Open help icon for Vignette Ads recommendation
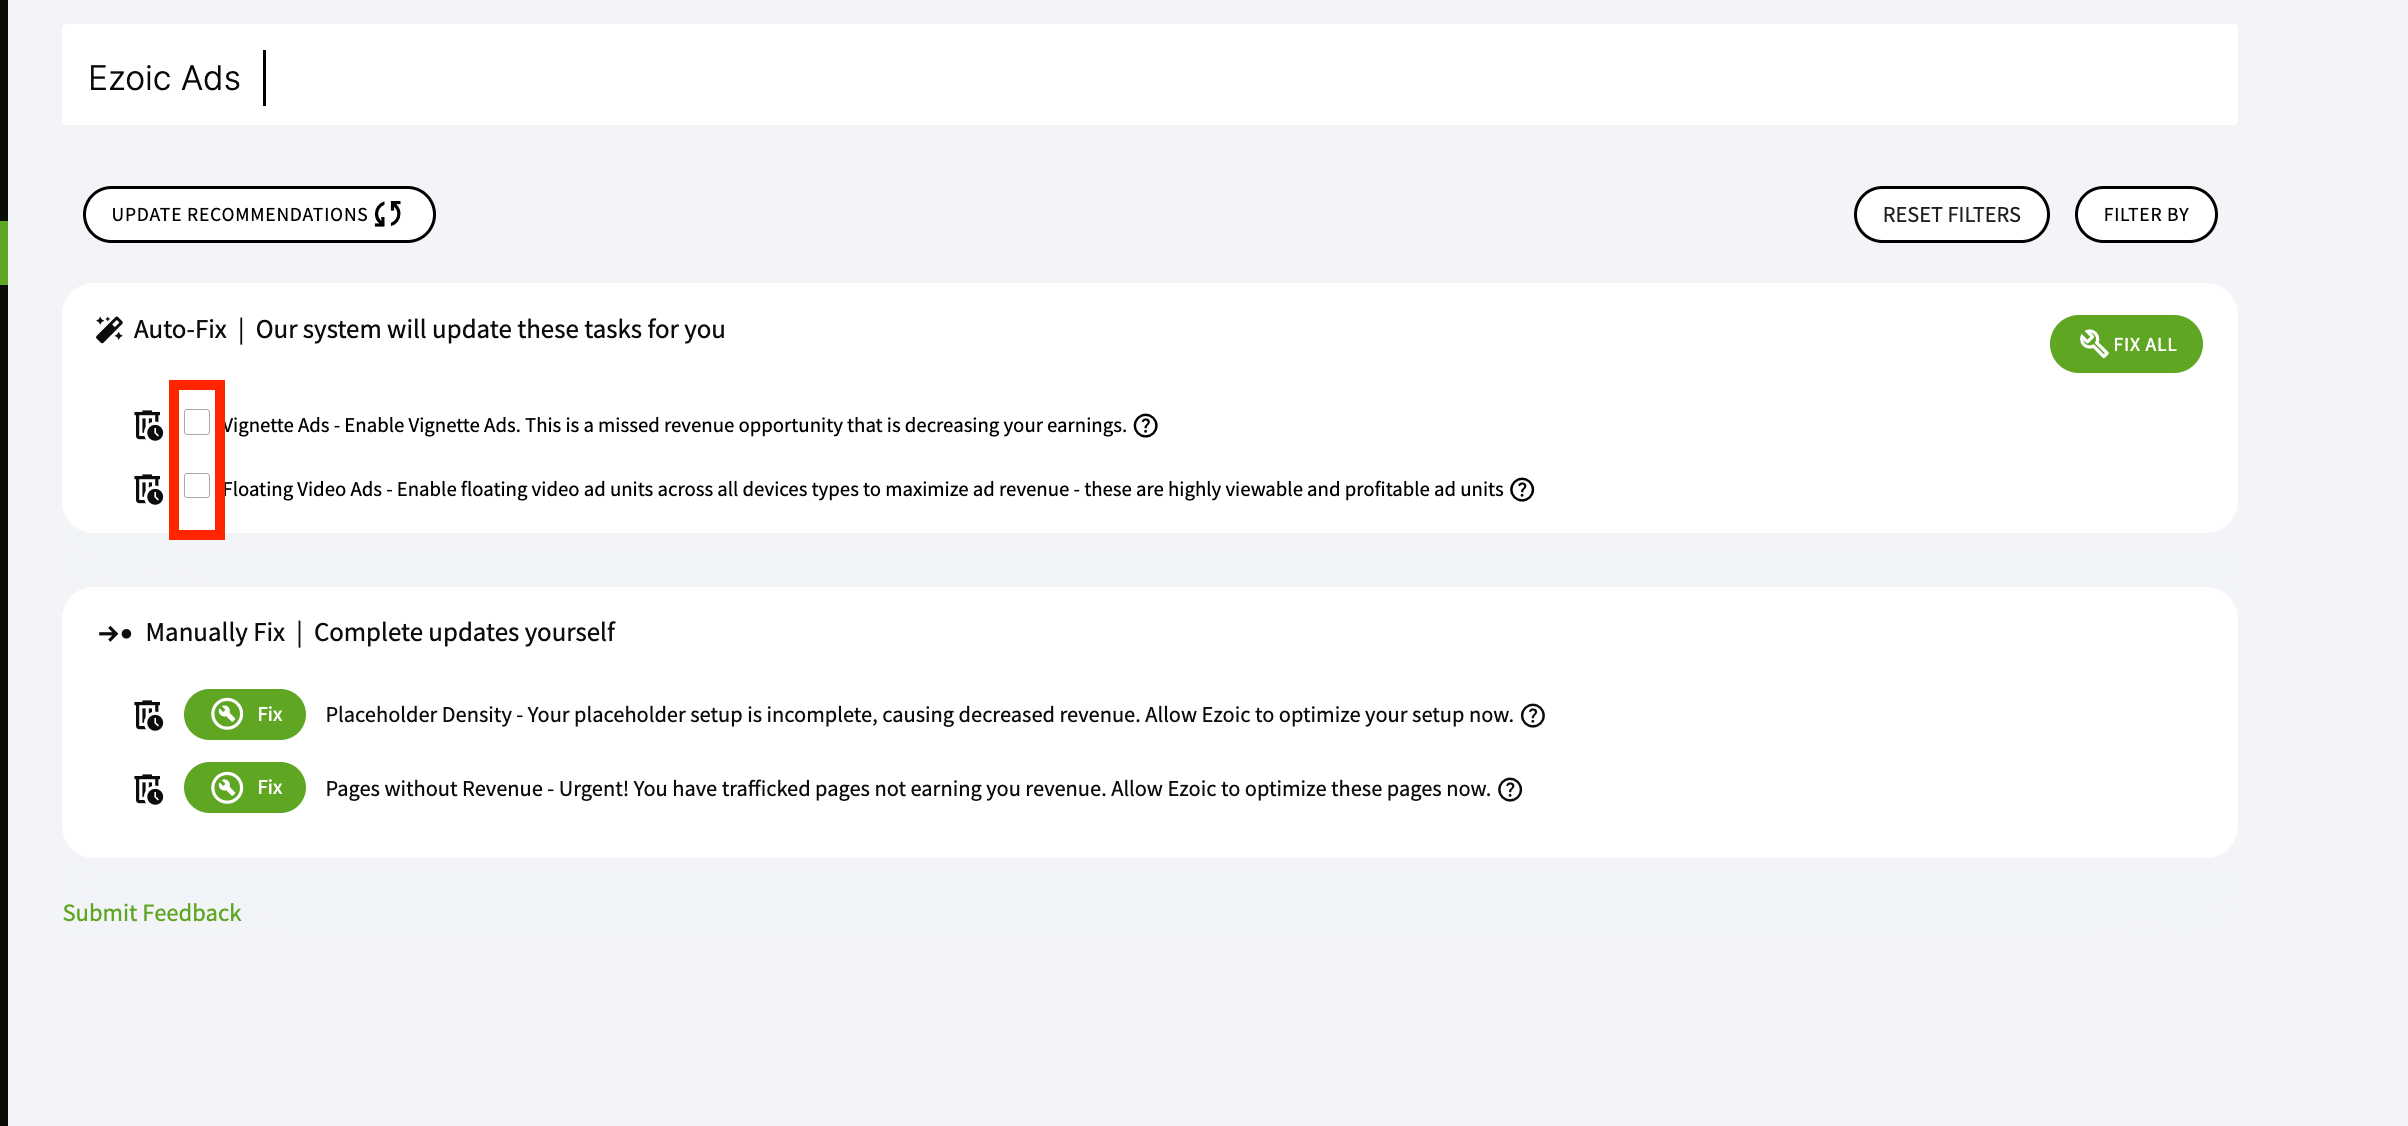Viewport: 2408px width, 1126px height. 1146,426
